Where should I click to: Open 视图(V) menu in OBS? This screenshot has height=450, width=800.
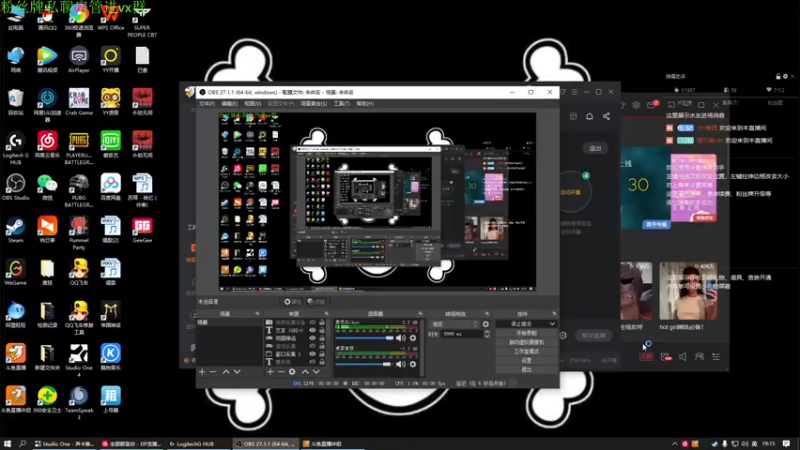coord(253,104)
